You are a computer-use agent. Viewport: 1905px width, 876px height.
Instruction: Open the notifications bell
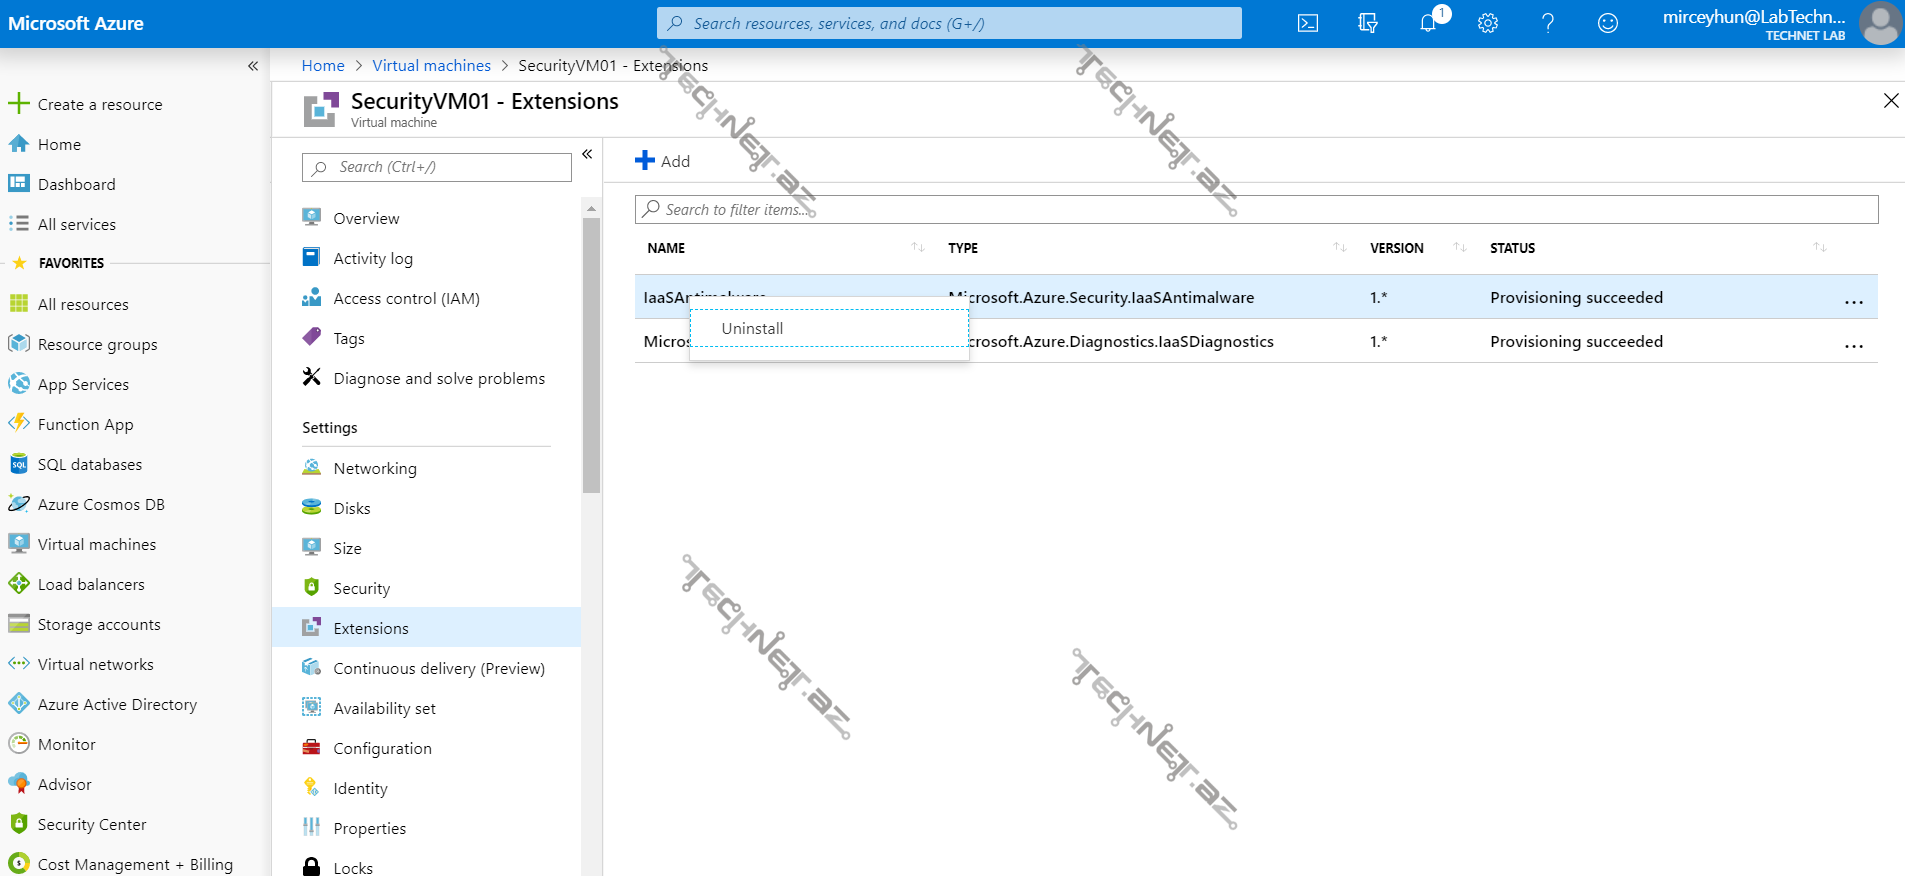(1428, 23)
